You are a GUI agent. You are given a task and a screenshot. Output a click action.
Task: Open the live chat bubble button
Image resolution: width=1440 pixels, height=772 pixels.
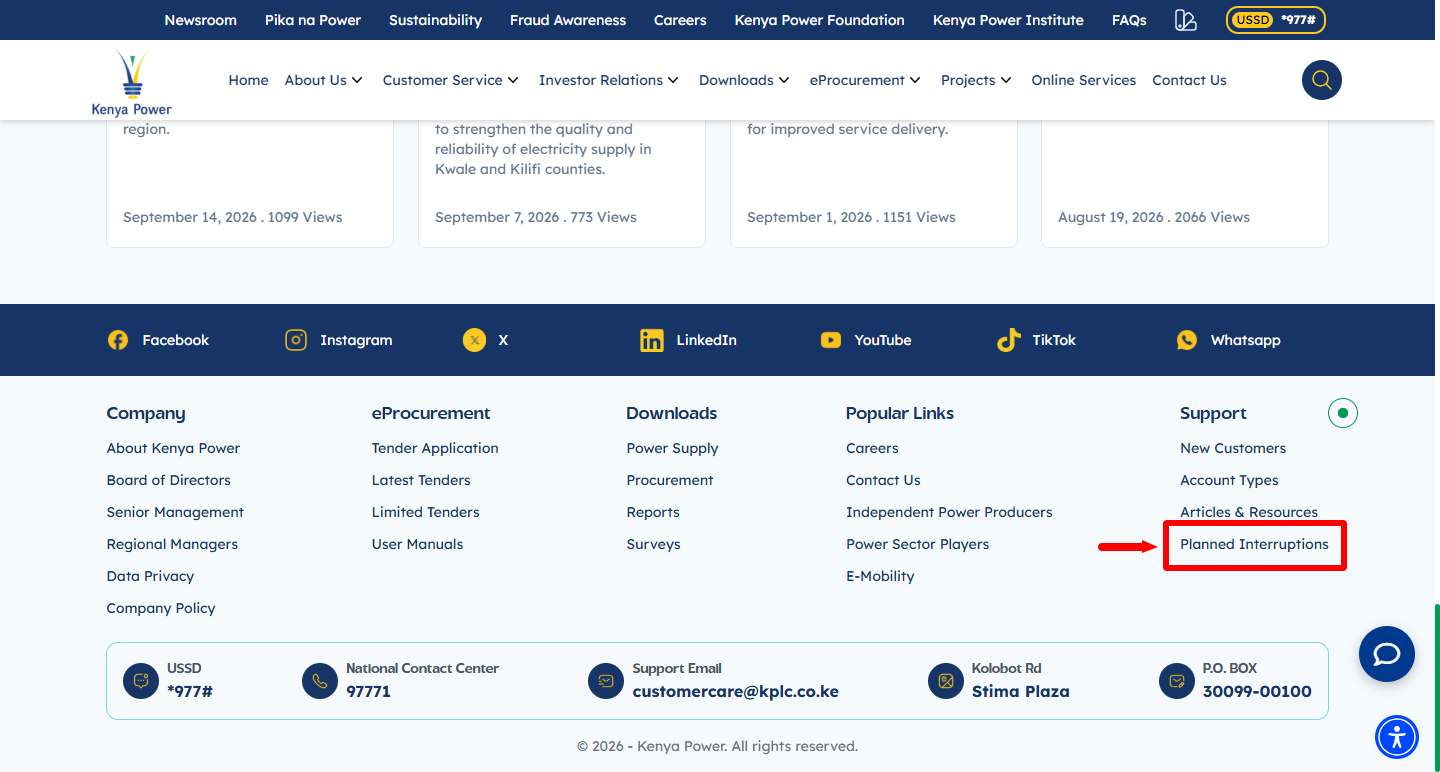click(1387, 654)
